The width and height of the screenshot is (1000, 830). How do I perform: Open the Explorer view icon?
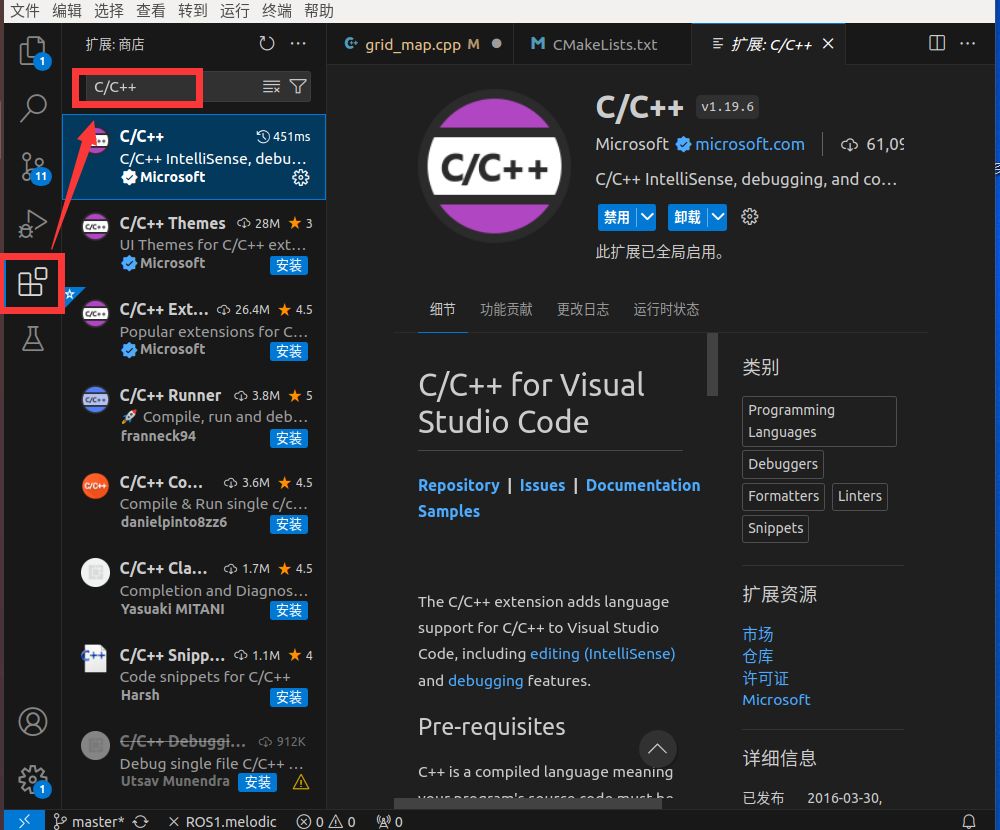pyautogui.click(x=33, y=51)
